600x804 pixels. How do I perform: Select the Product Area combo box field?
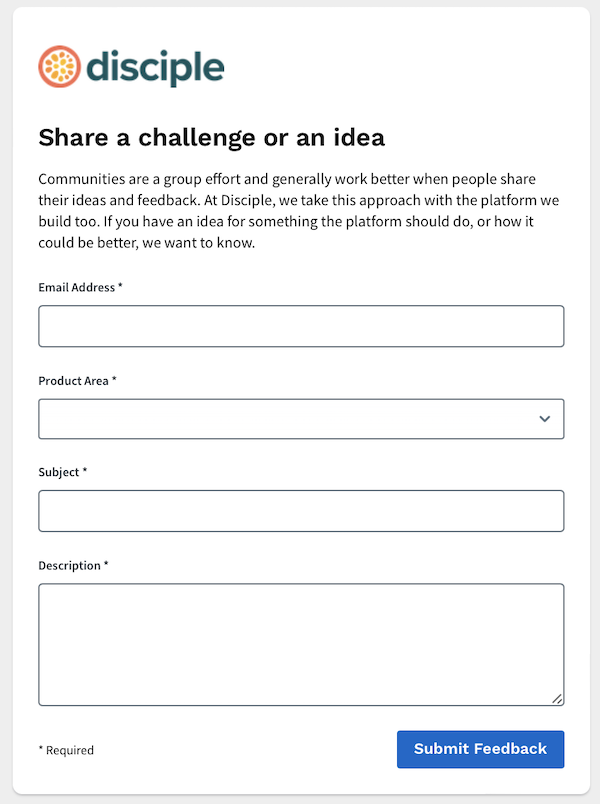tap(301, 419)
